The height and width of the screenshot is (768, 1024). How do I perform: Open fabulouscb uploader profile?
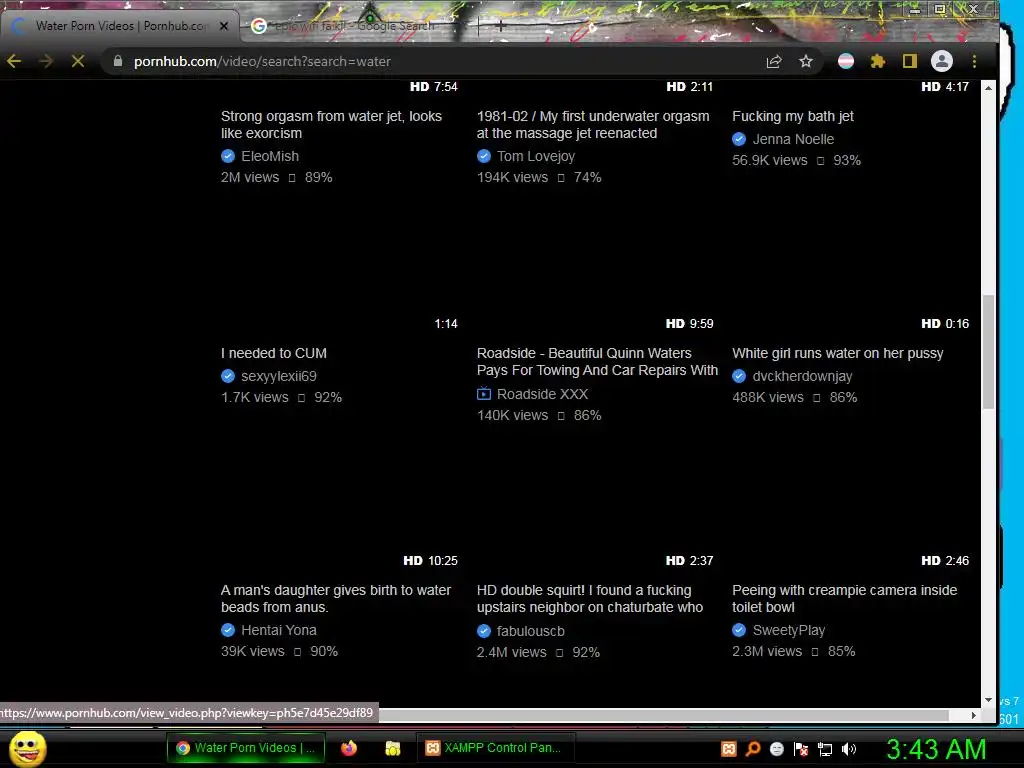[530, 632]
